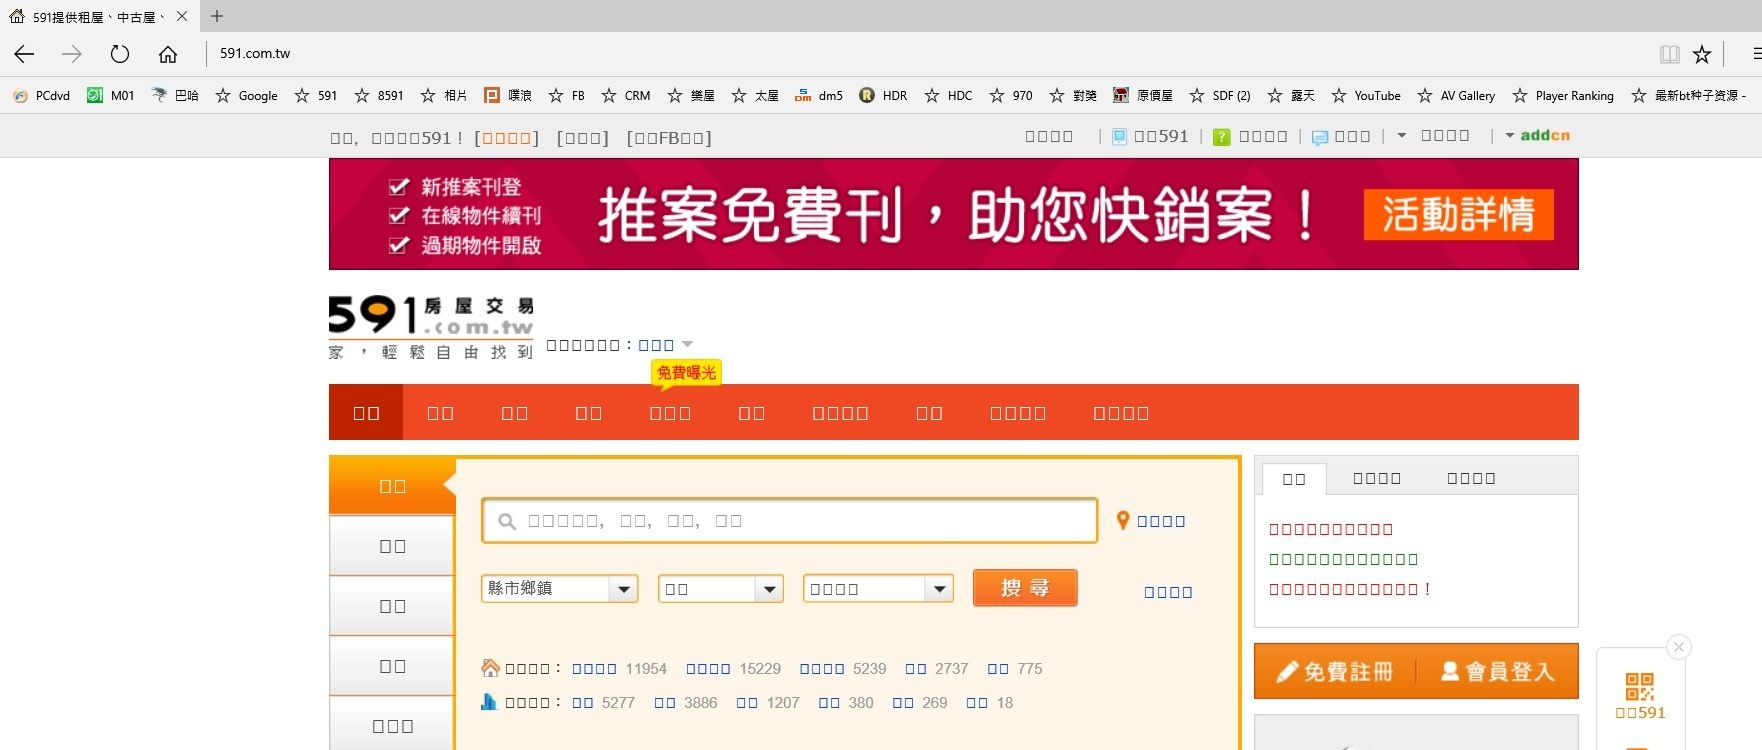Open the 巴哈 bookmark
This screenshot has width=1762, height=750.
pyautogui.click(x=175, y=96)
